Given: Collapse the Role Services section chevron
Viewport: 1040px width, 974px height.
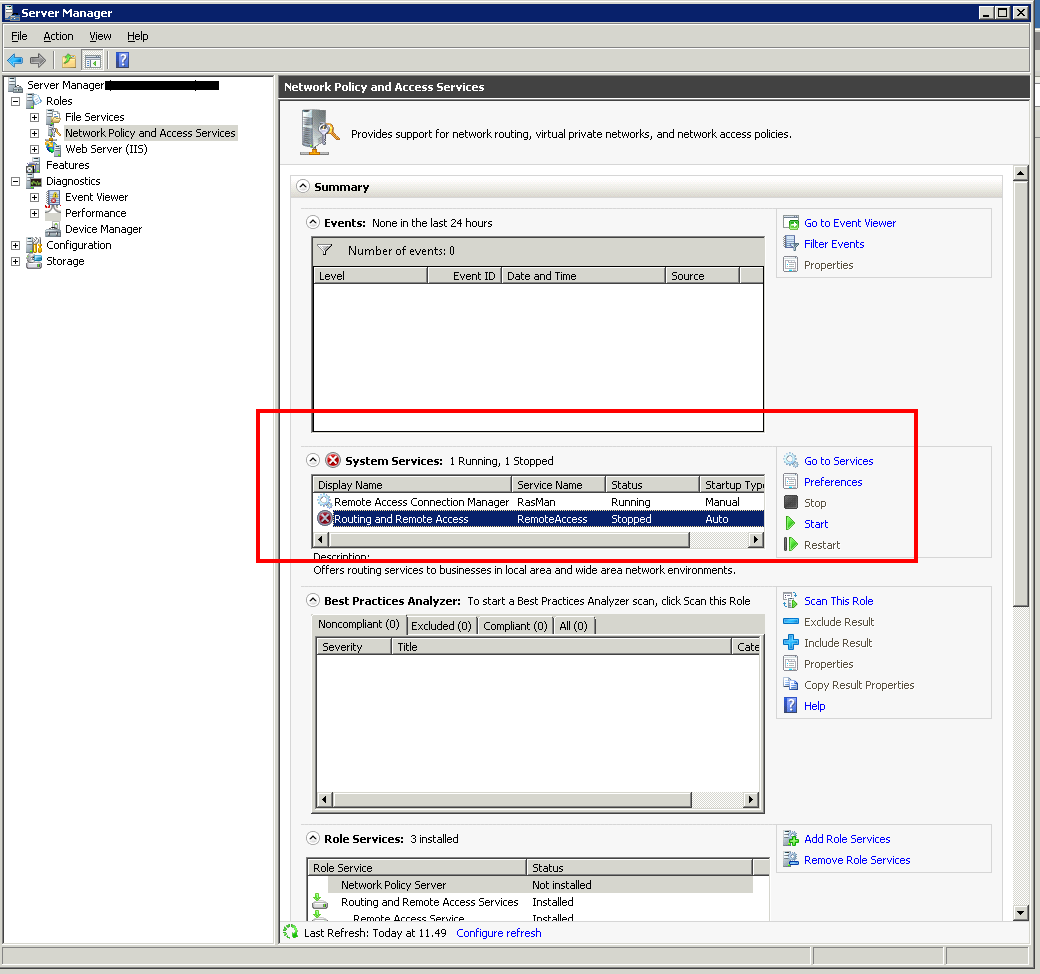Looking at the screenshot, I should (313, 838).
